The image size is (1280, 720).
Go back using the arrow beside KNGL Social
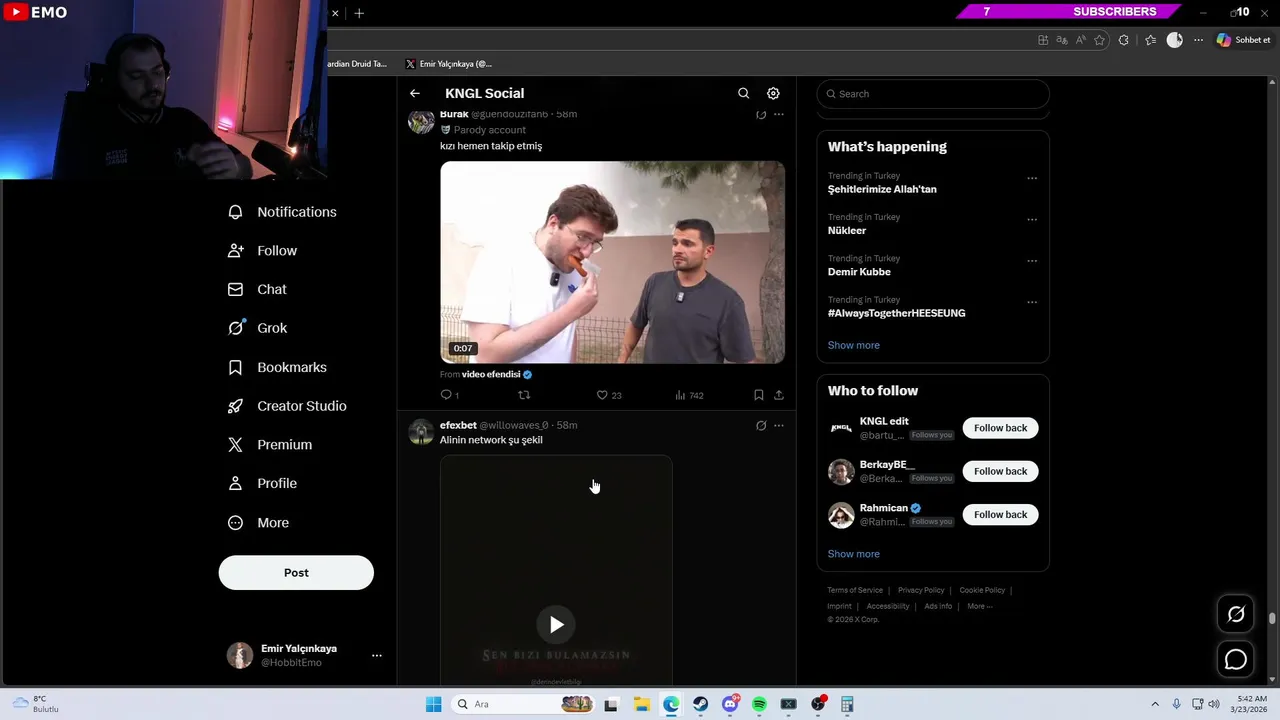tap(415, 93)
